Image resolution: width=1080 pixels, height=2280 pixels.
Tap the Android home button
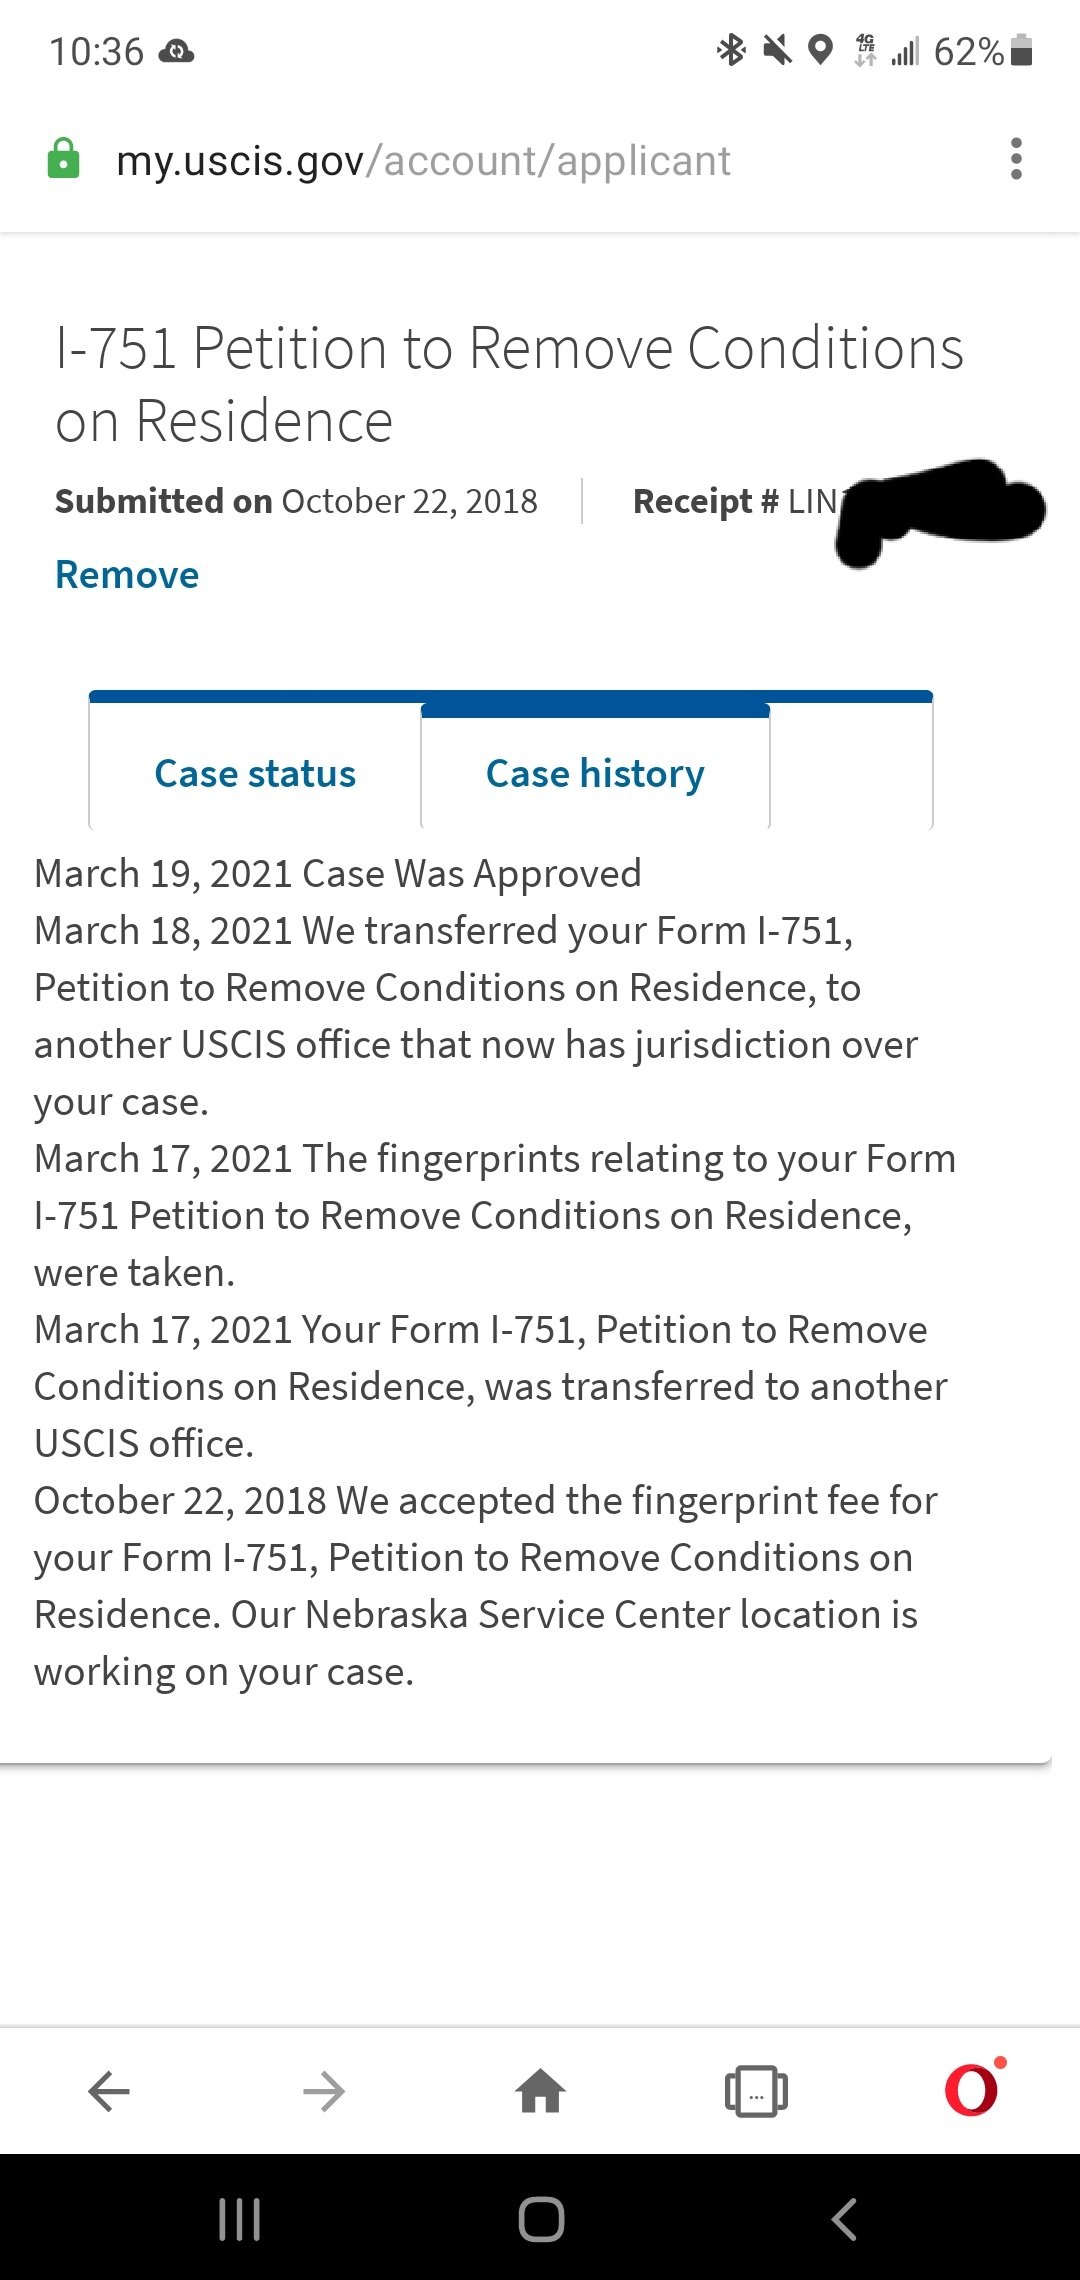tap(541, 2219)
